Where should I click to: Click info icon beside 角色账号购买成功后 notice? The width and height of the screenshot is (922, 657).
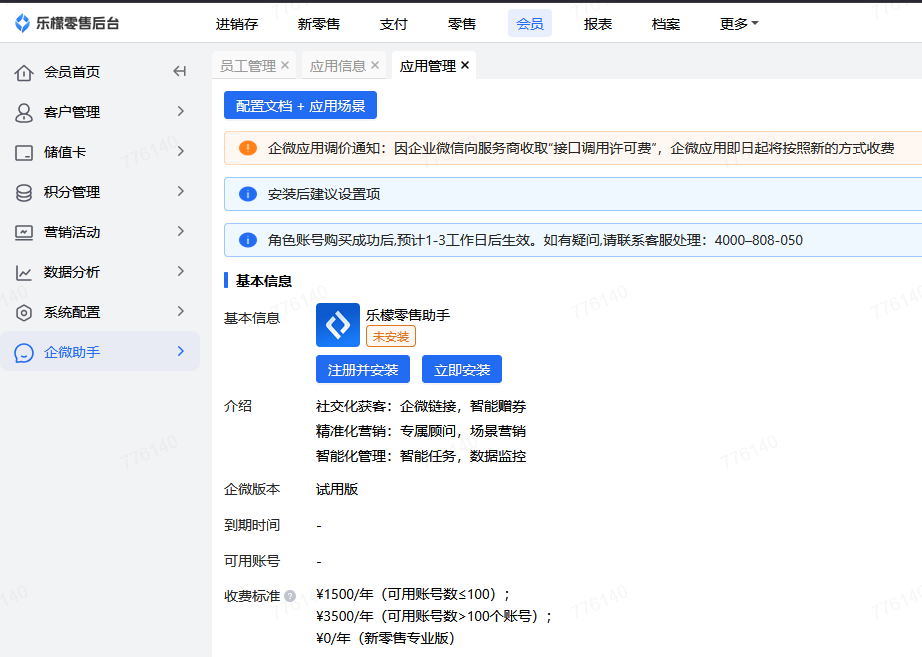(x=248, y=240)
